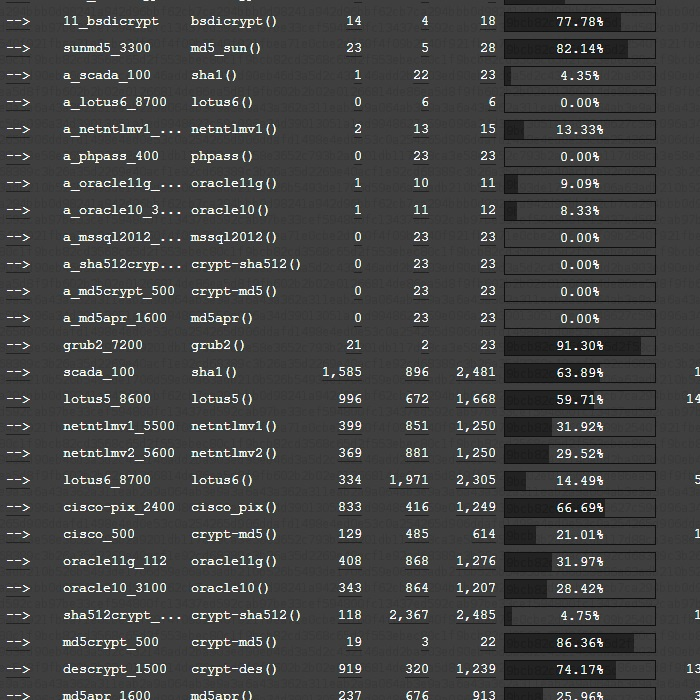The height and width of the screenshot is (700, 700).
Task: Click the a_md5crypt_500 name
Action: (x=118, y=291)
